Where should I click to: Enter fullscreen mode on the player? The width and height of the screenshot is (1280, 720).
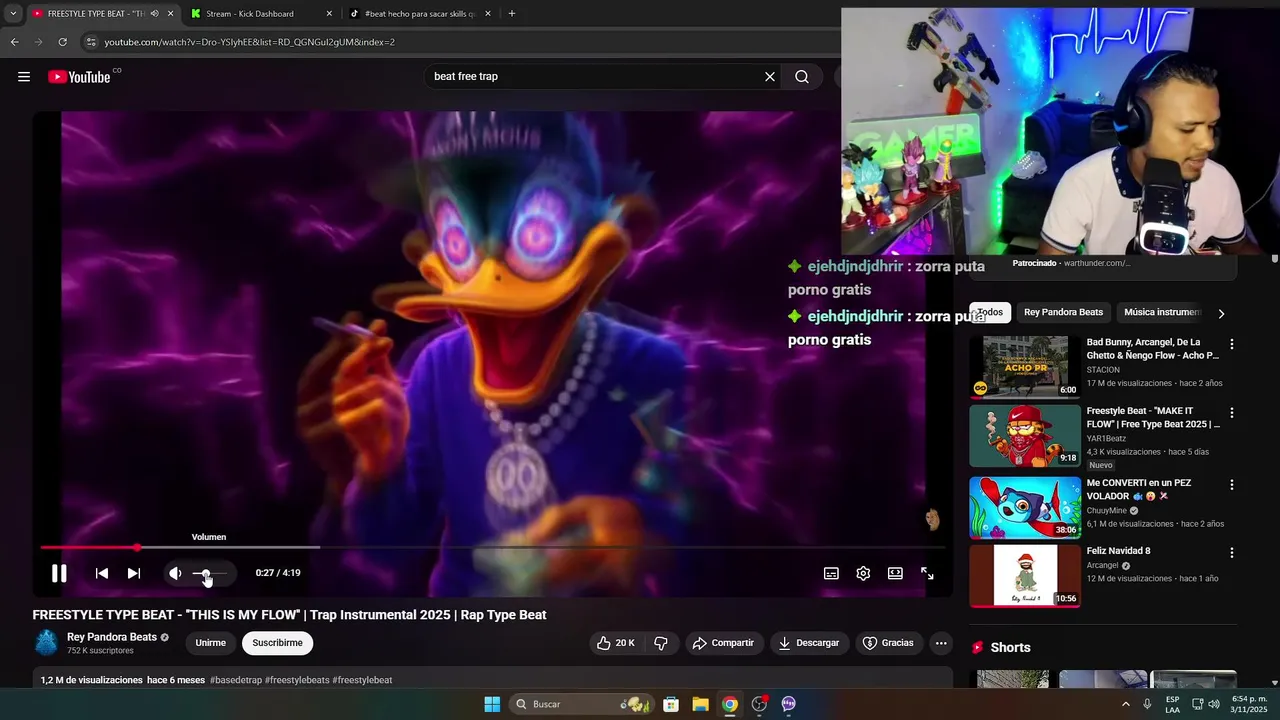[927, 573]
